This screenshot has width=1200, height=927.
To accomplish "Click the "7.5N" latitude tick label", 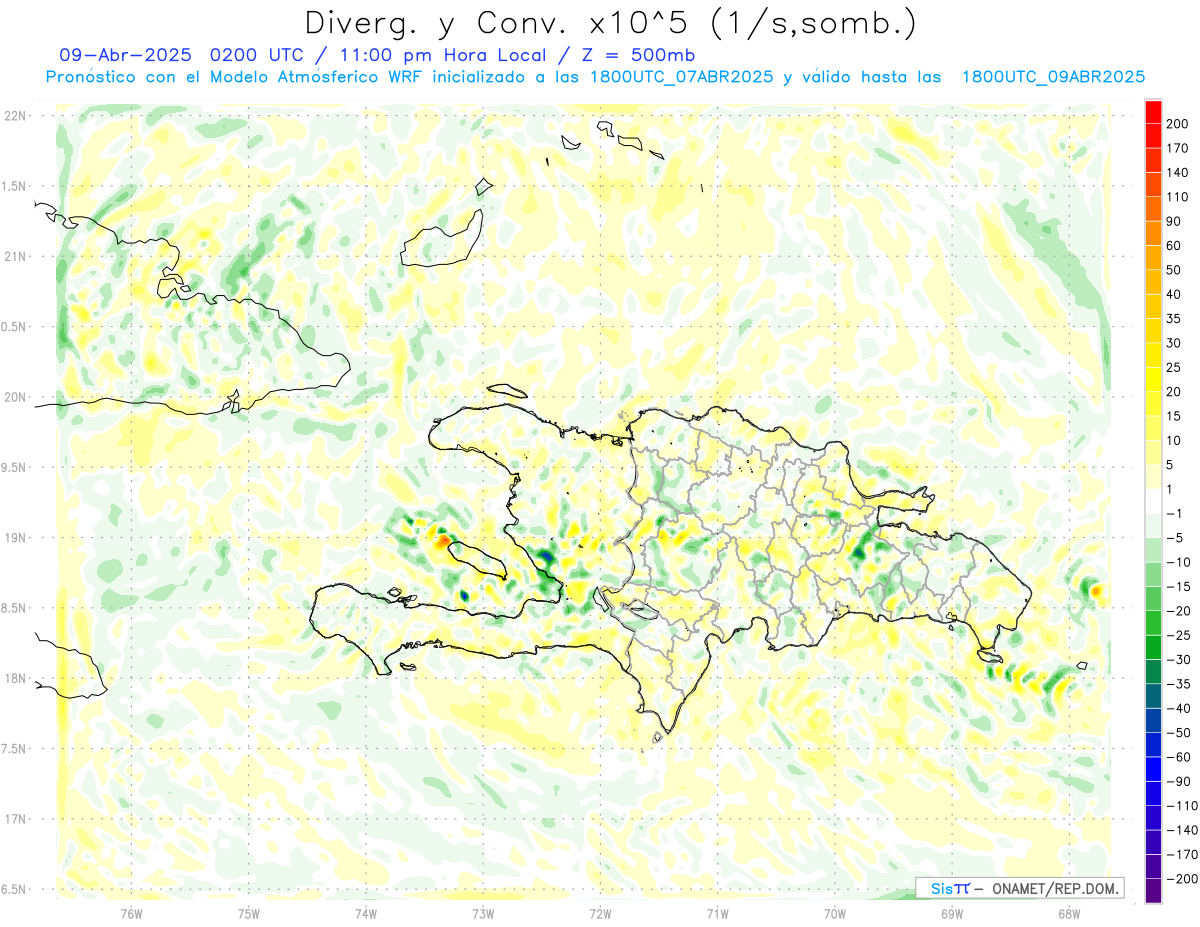I will pyautogui.click(x=14, y=749).
